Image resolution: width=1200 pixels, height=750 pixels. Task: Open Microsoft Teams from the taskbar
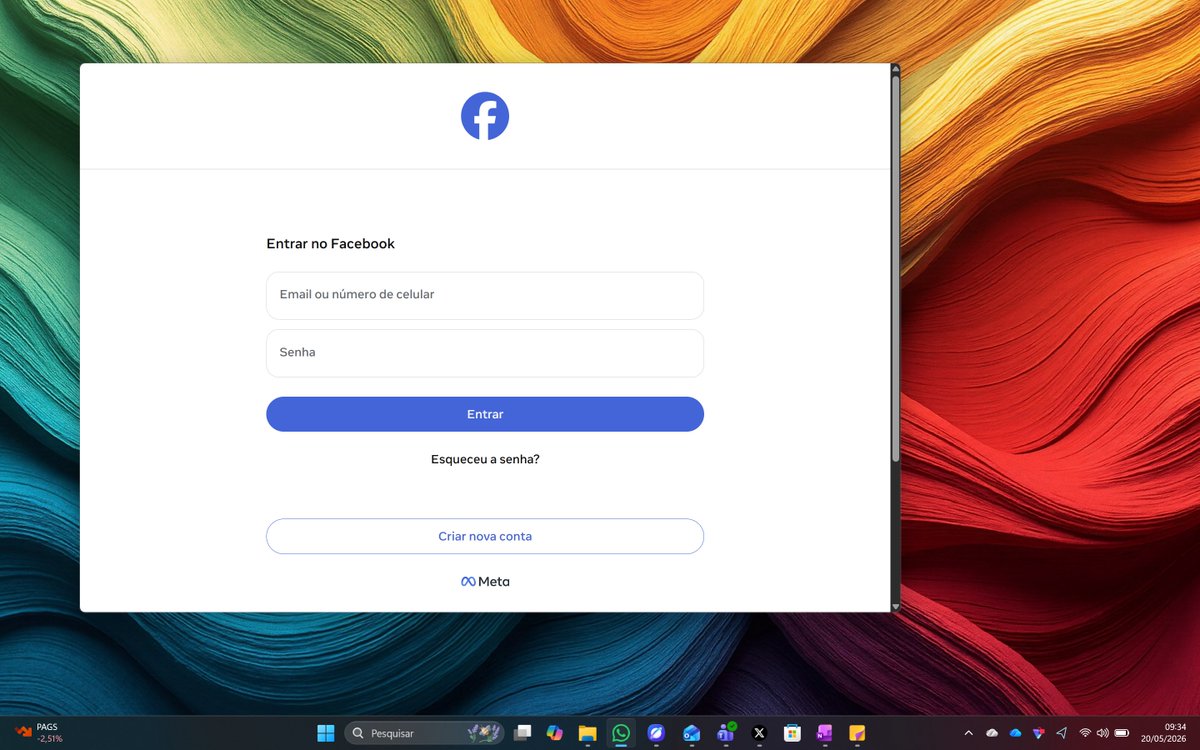coord(725,733)
